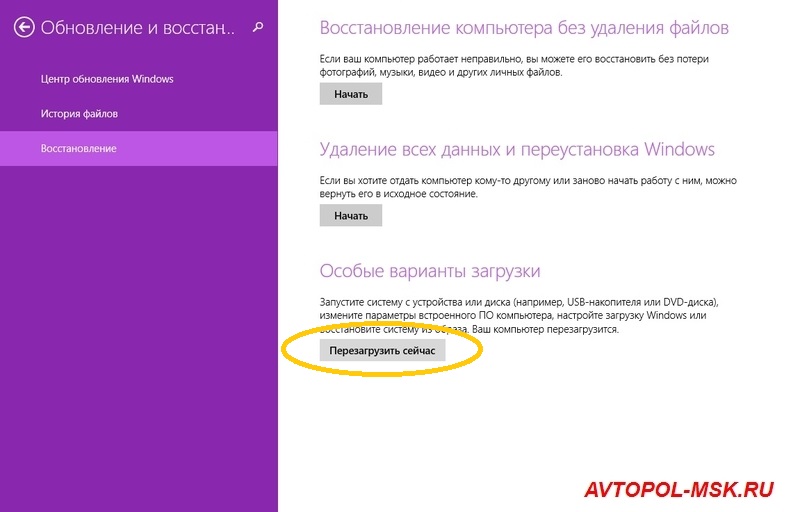Click Начать under recovery without deleting files
800x512 pixels.
pos(351,94)
